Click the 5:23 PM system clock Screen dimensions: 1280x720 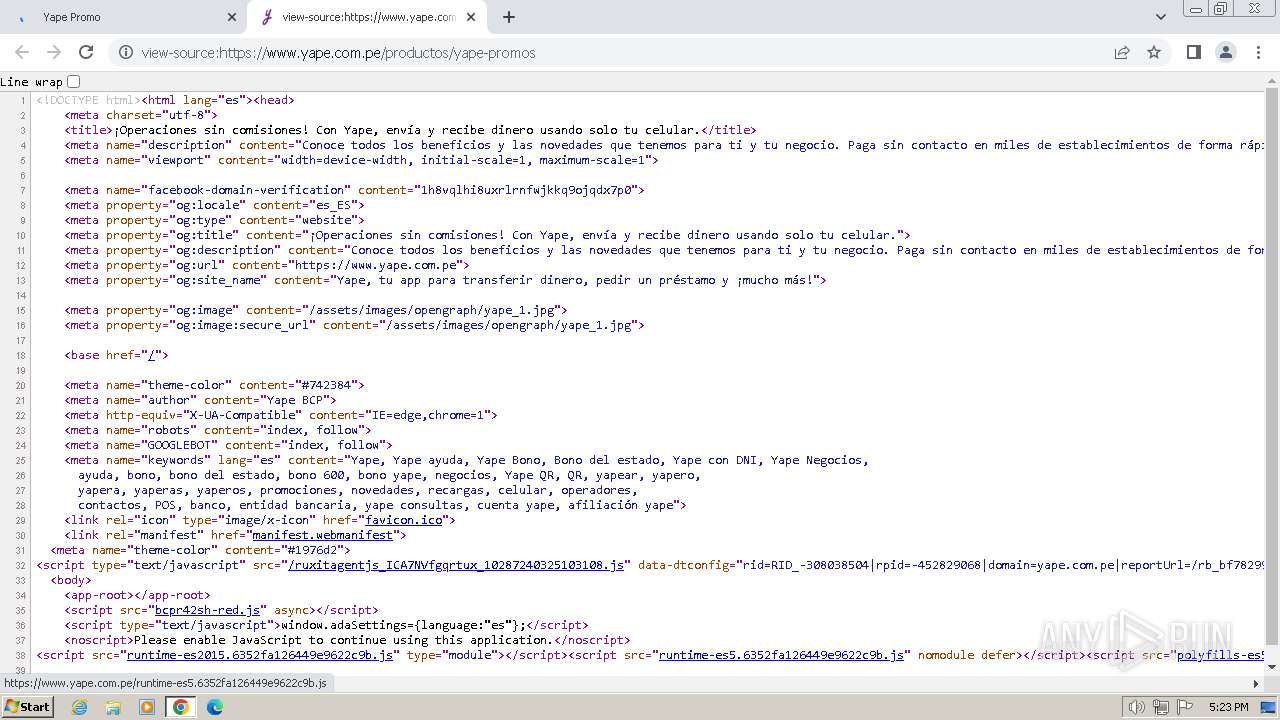point(1229,707)
